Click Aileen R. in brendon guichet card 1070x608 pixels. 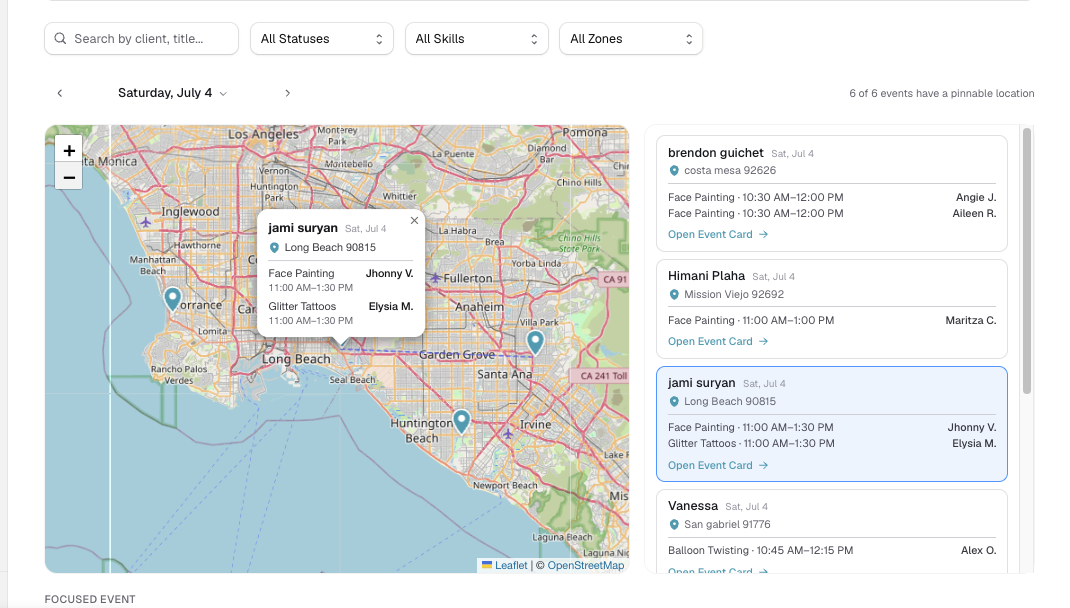click(974, 214)
